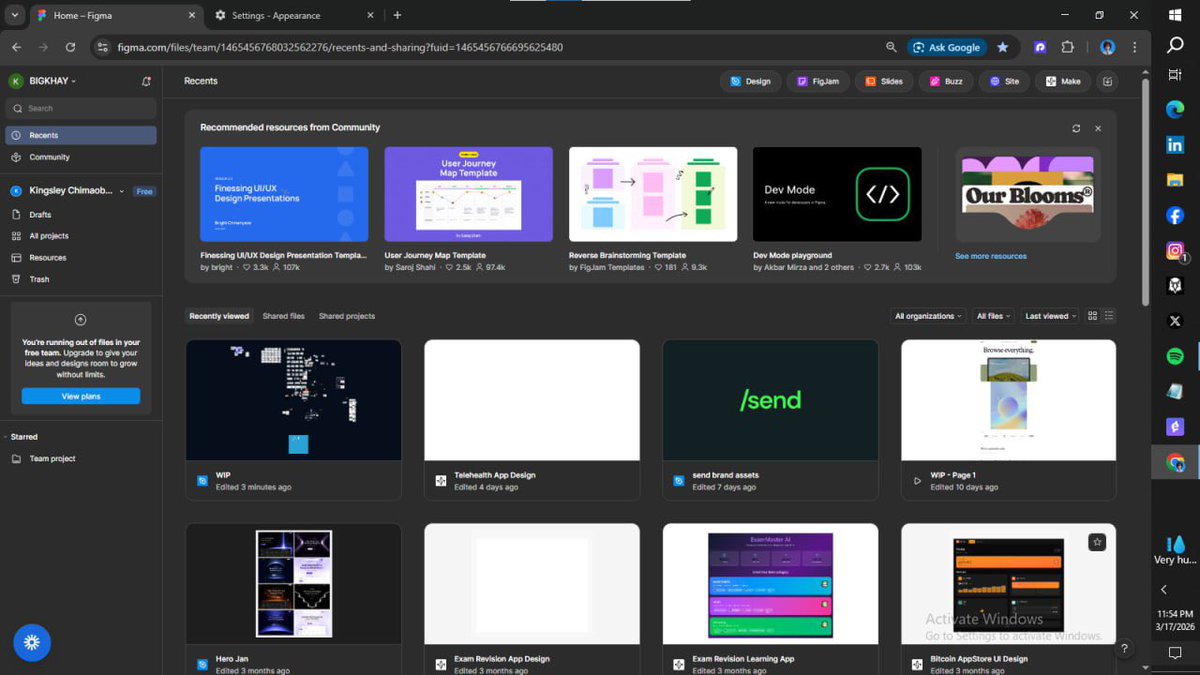Go back in browser history
Screen dimensions: 1200x675
[17, 47]
